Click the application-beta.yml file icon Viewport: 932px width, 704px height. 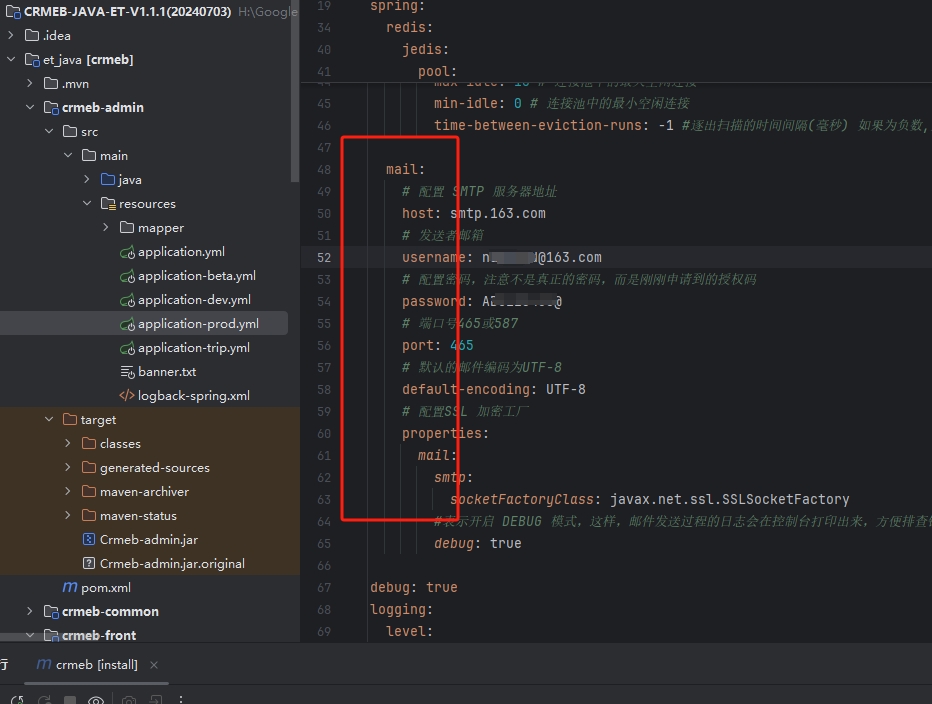[127, 276]
